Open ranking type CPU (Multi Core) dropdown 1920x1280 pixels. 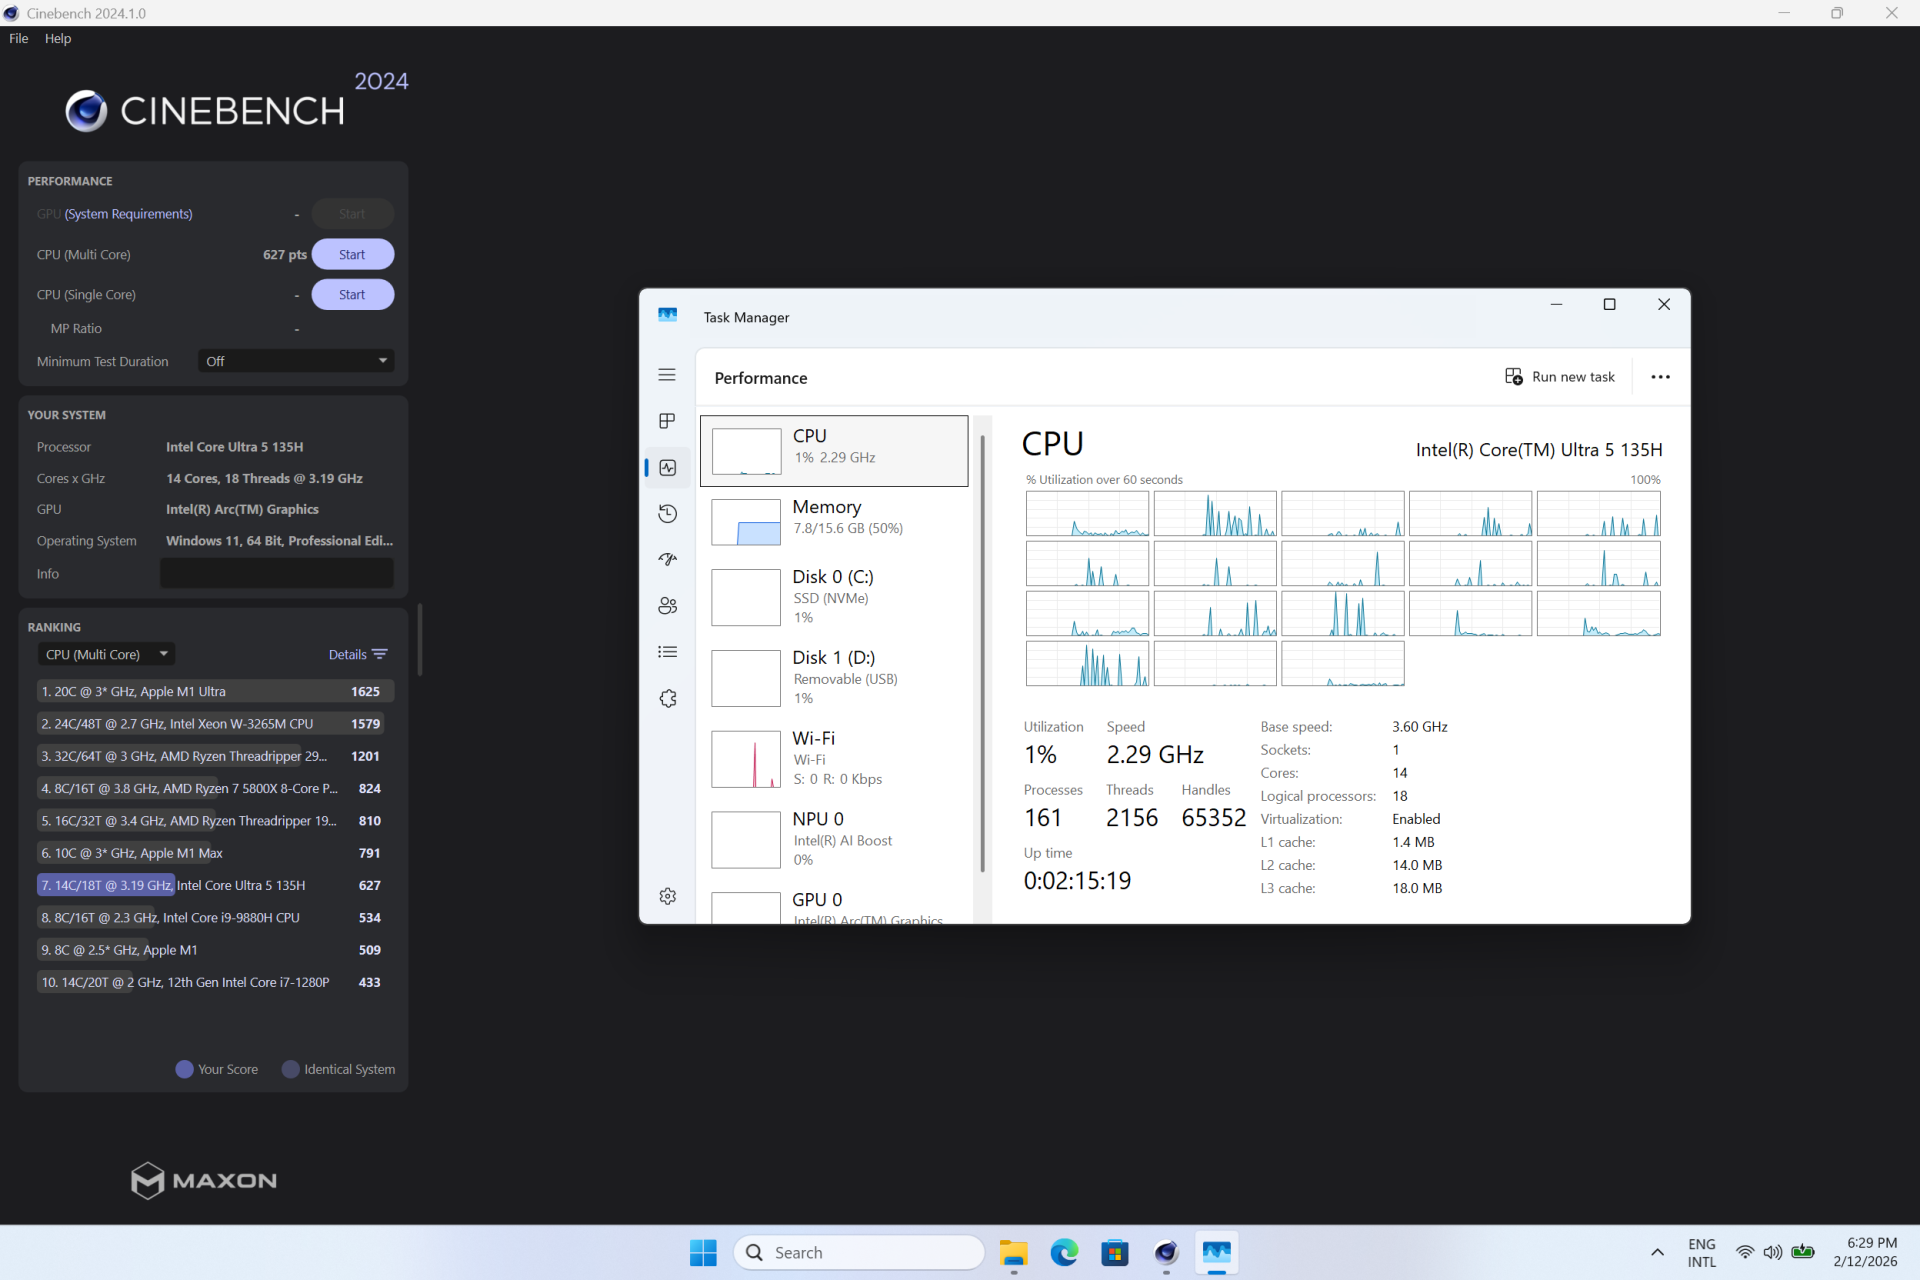pyautogui.click(x=106, y=654)
